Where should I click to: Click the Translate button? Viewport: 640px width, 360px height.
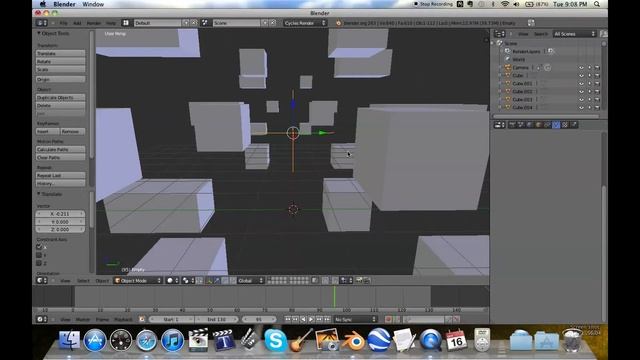[61, 53]
